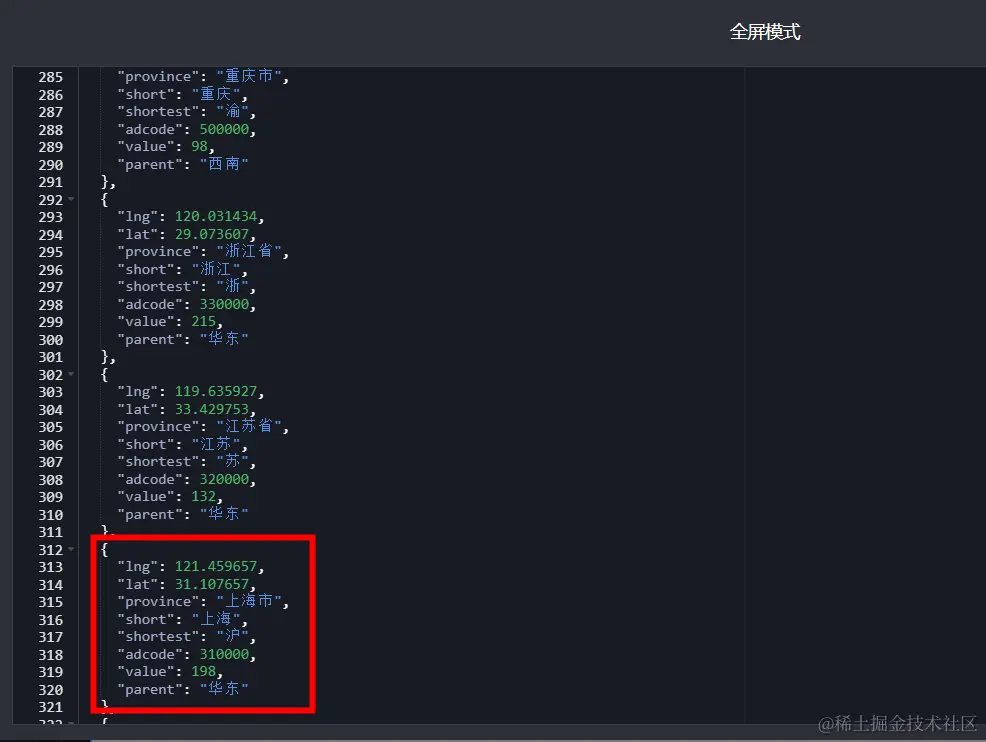
Task: Select shortest value "苏"
Action: [x=232, y=461]
